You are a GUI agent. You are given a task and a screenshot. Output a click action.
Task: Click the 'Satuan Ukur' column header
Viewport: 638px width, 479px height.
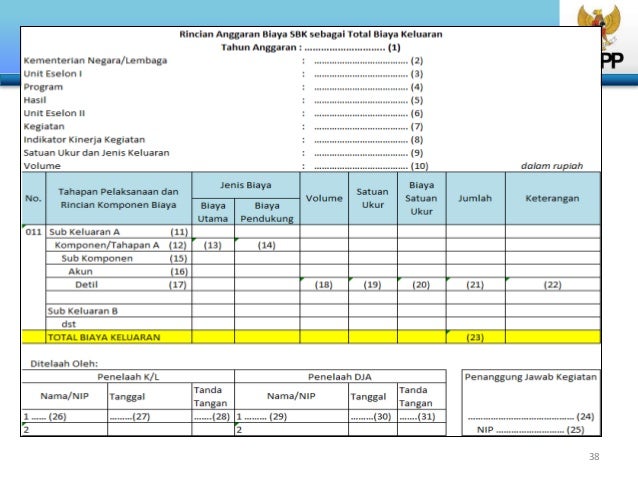click(373, 198)
